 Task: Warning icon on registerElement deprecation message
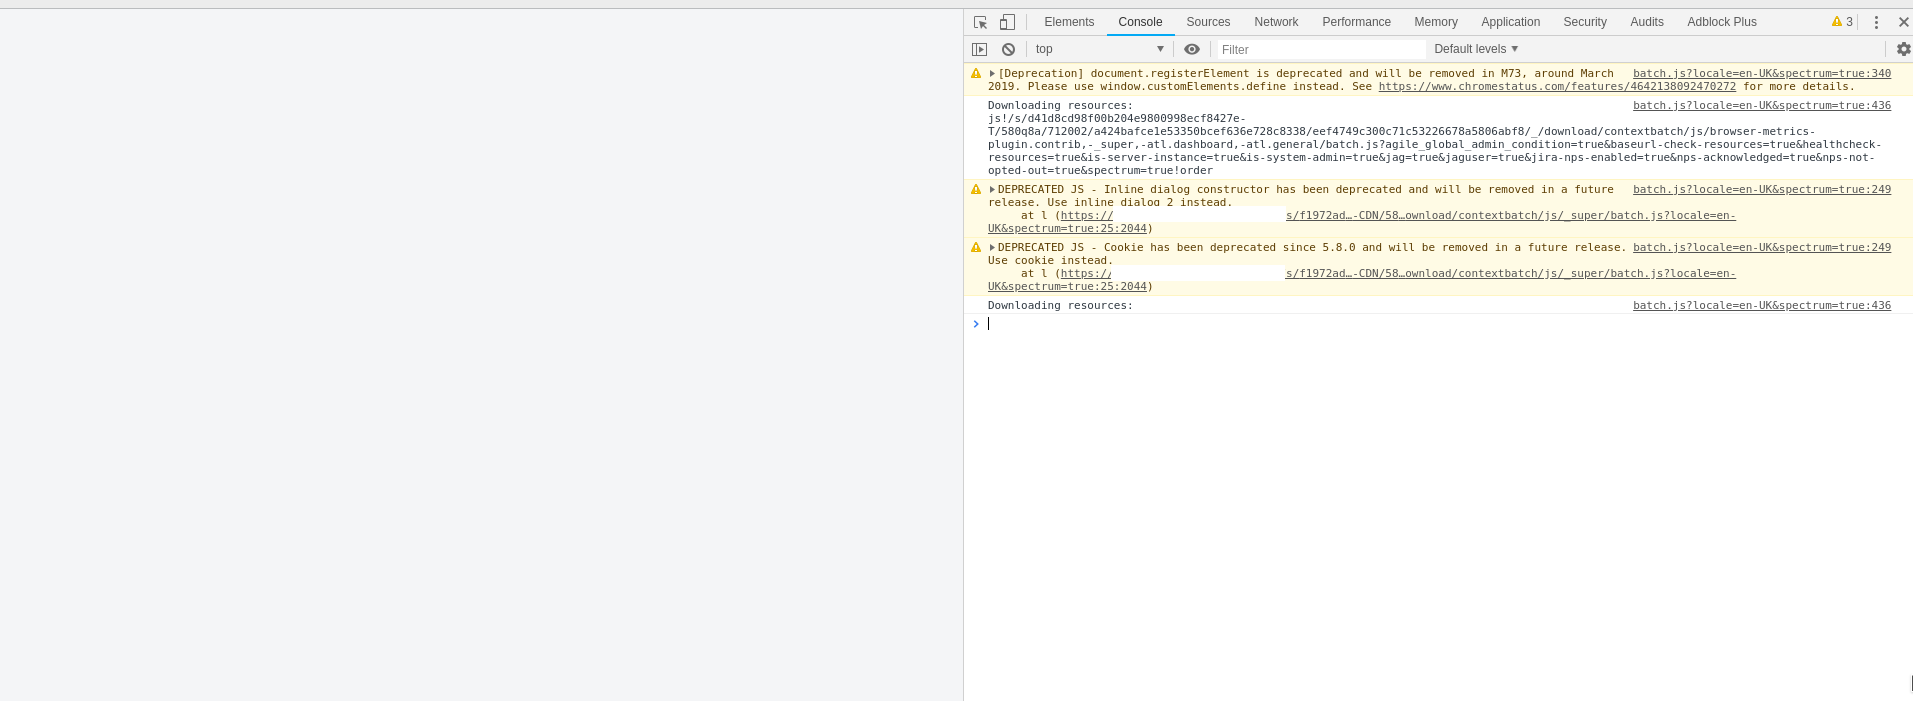pyautogui.click(x=976, y=74)
